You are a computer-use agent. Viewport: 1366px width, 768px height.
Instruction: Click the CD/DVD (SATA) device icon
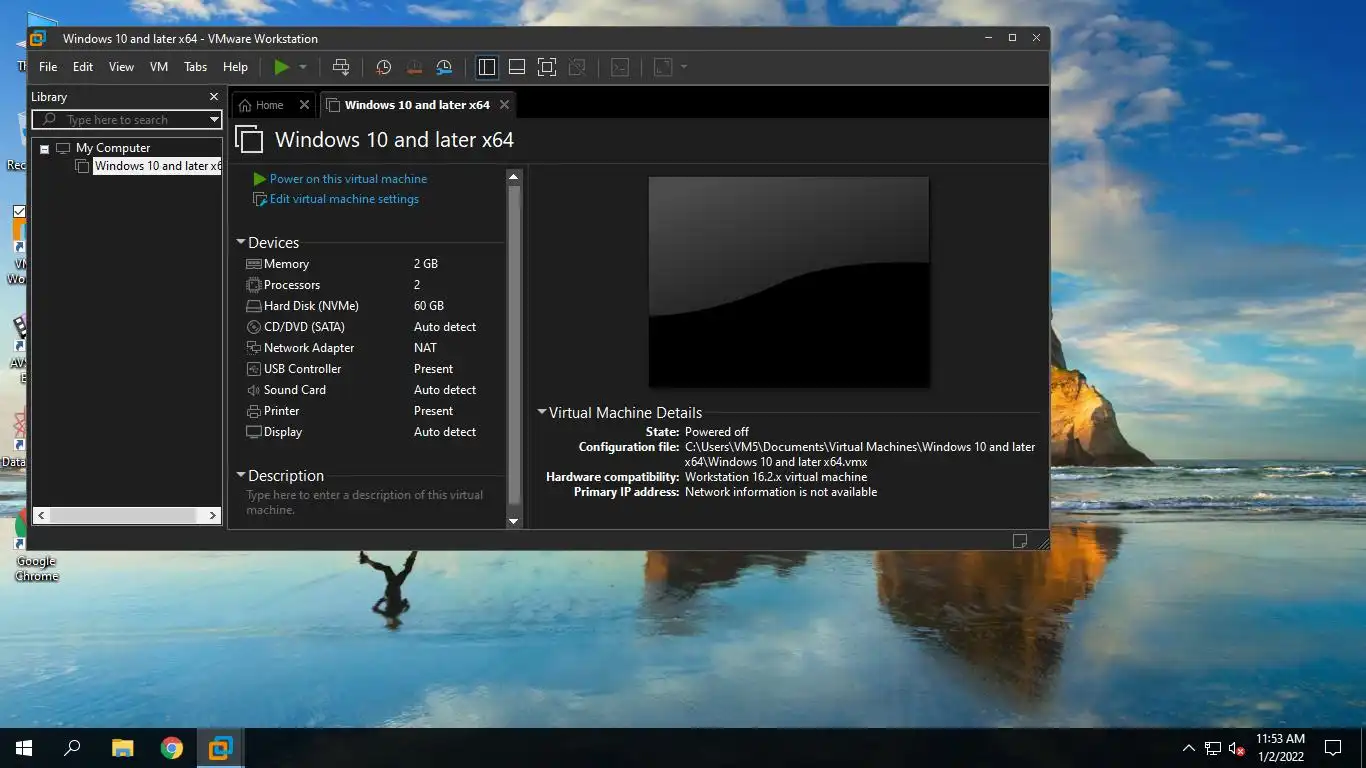click(x=253, y=327)
